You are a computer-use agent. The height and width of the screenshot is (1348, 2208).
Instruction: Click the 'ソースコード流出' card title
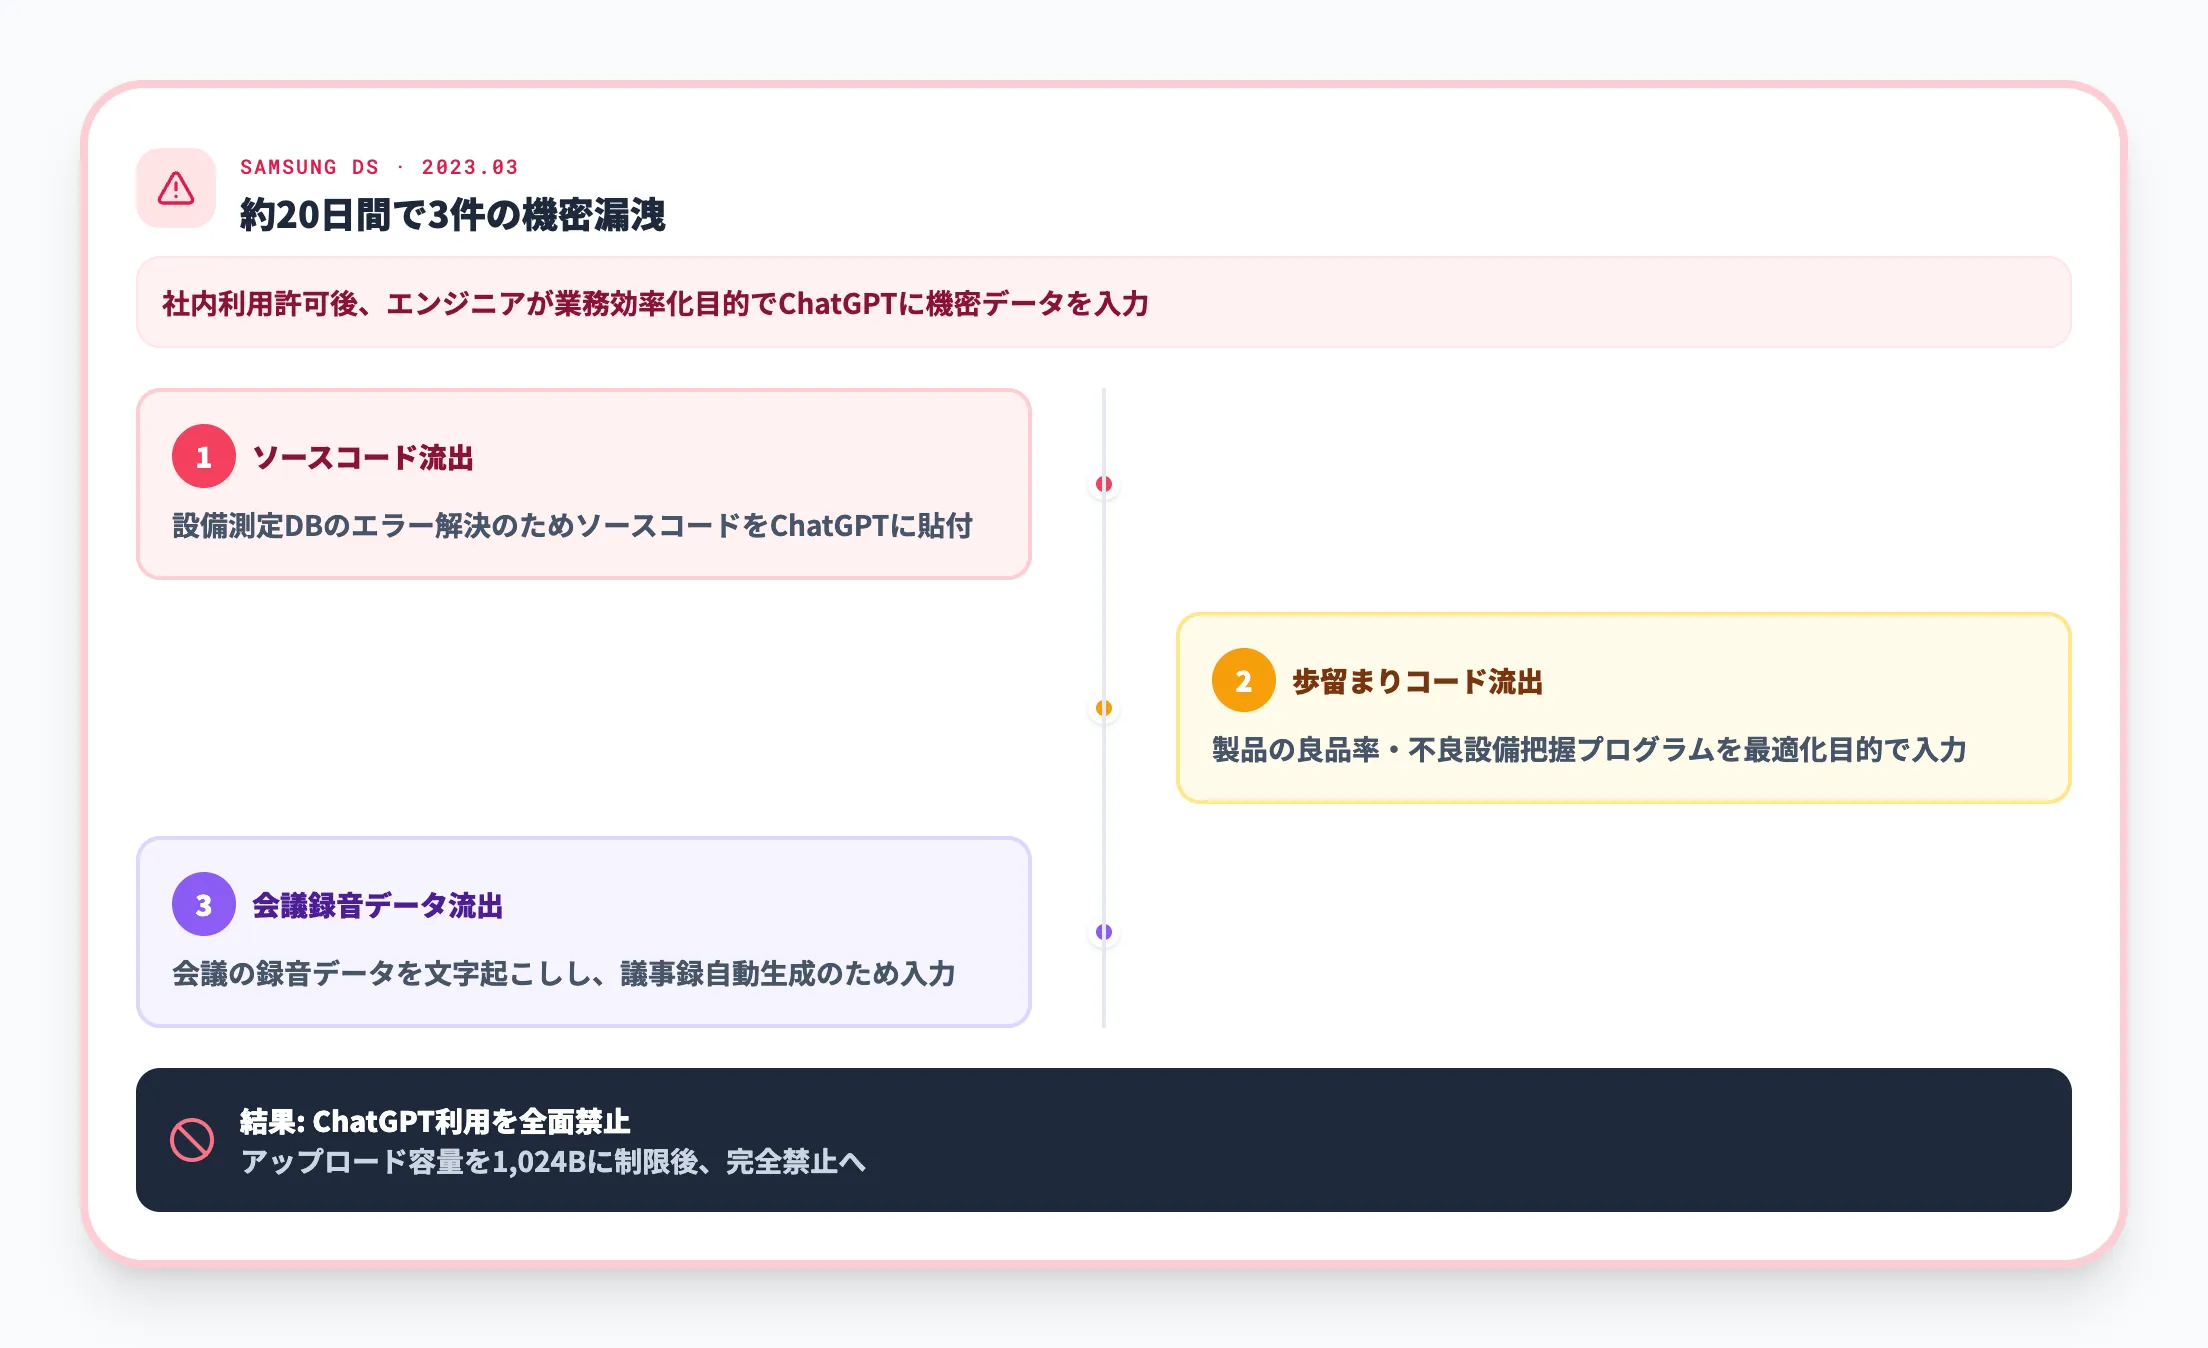tap(363, 457)
